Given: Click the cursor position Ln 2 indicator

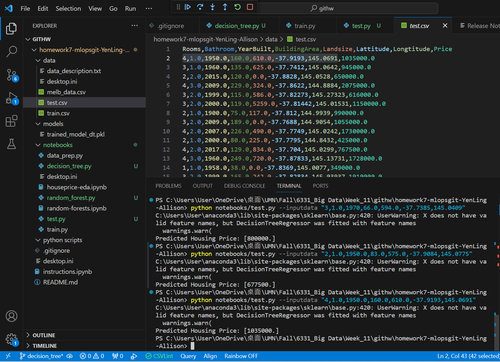Looking at the screenshot, I should (468, 356).
